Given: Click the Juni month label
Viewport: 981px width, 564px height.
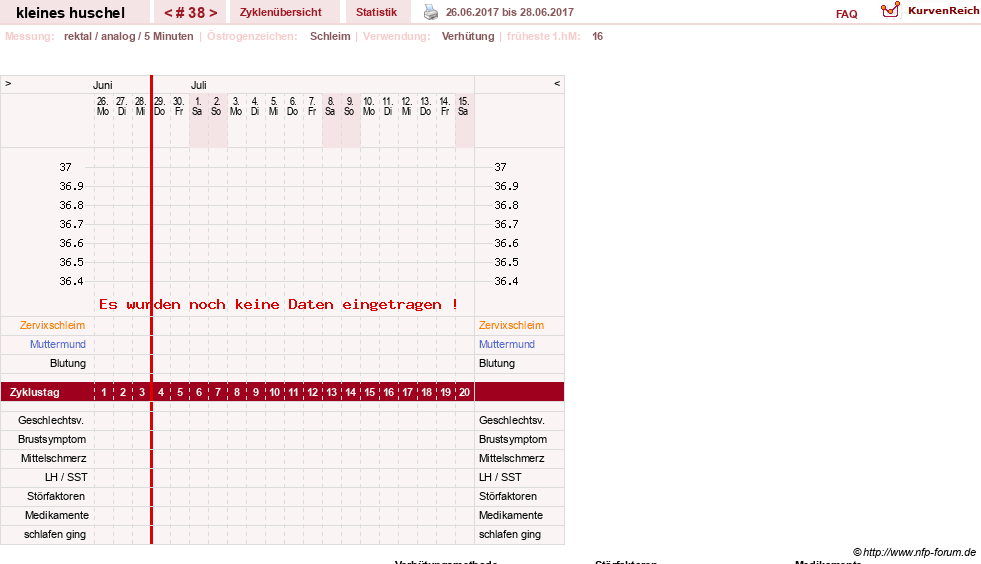Looking at the screenshot, I should tap(103, 85).
